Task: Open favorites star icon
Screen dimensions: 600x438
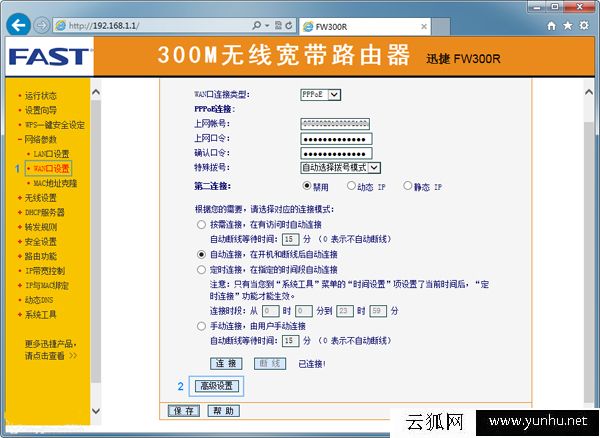Action: coord(567,26)
